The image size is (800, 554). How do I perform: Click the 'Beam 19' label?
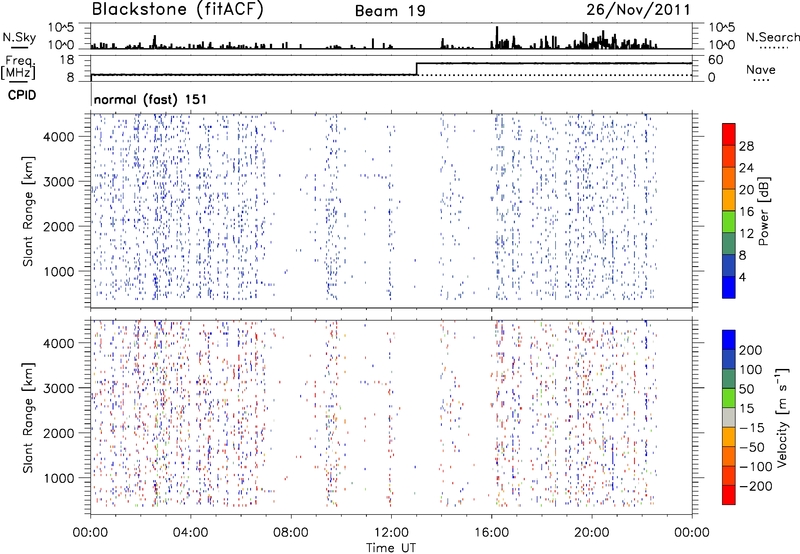[x=390, y=11]
